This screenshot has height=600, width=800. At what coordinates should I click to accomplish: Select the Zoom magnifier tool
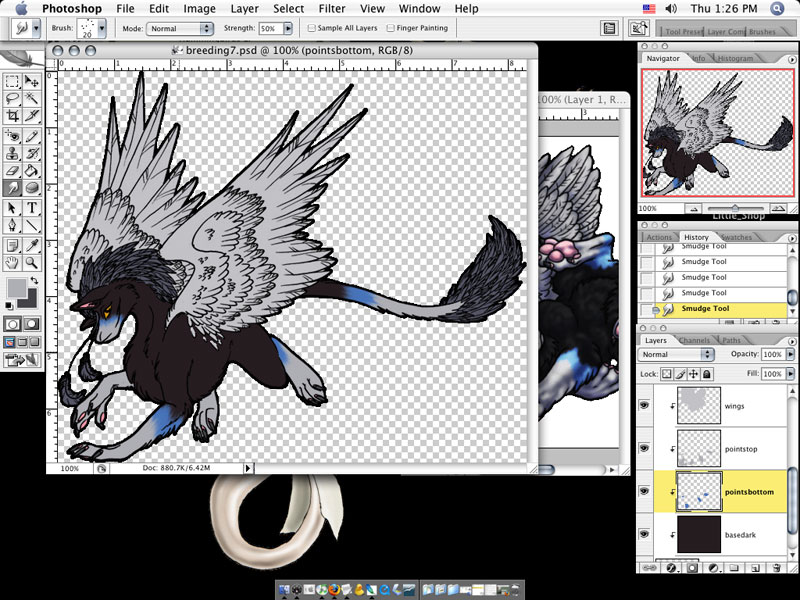tap(32, 263)
